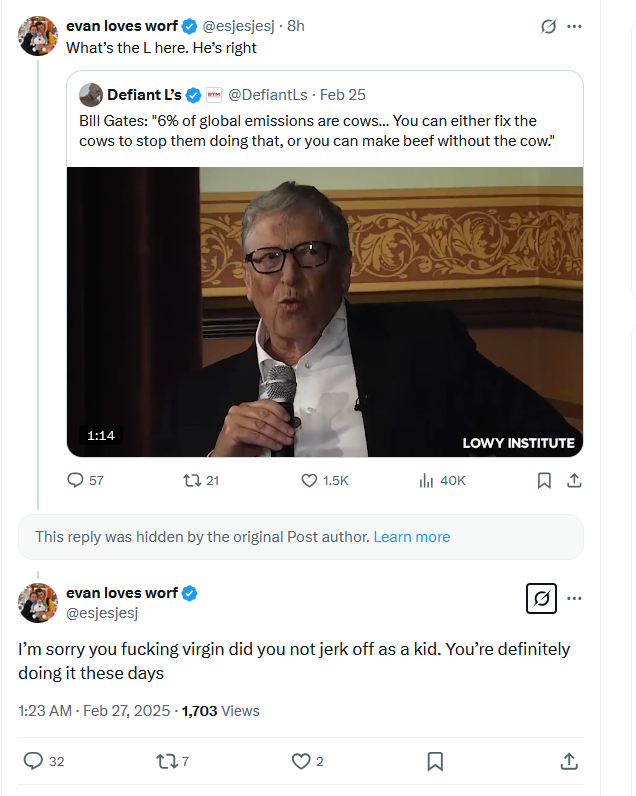Image resolution: width=636 pixels, height=796 pixels.
Task: Bookmark the bottom reply post
Action: [x=435, y=761]
